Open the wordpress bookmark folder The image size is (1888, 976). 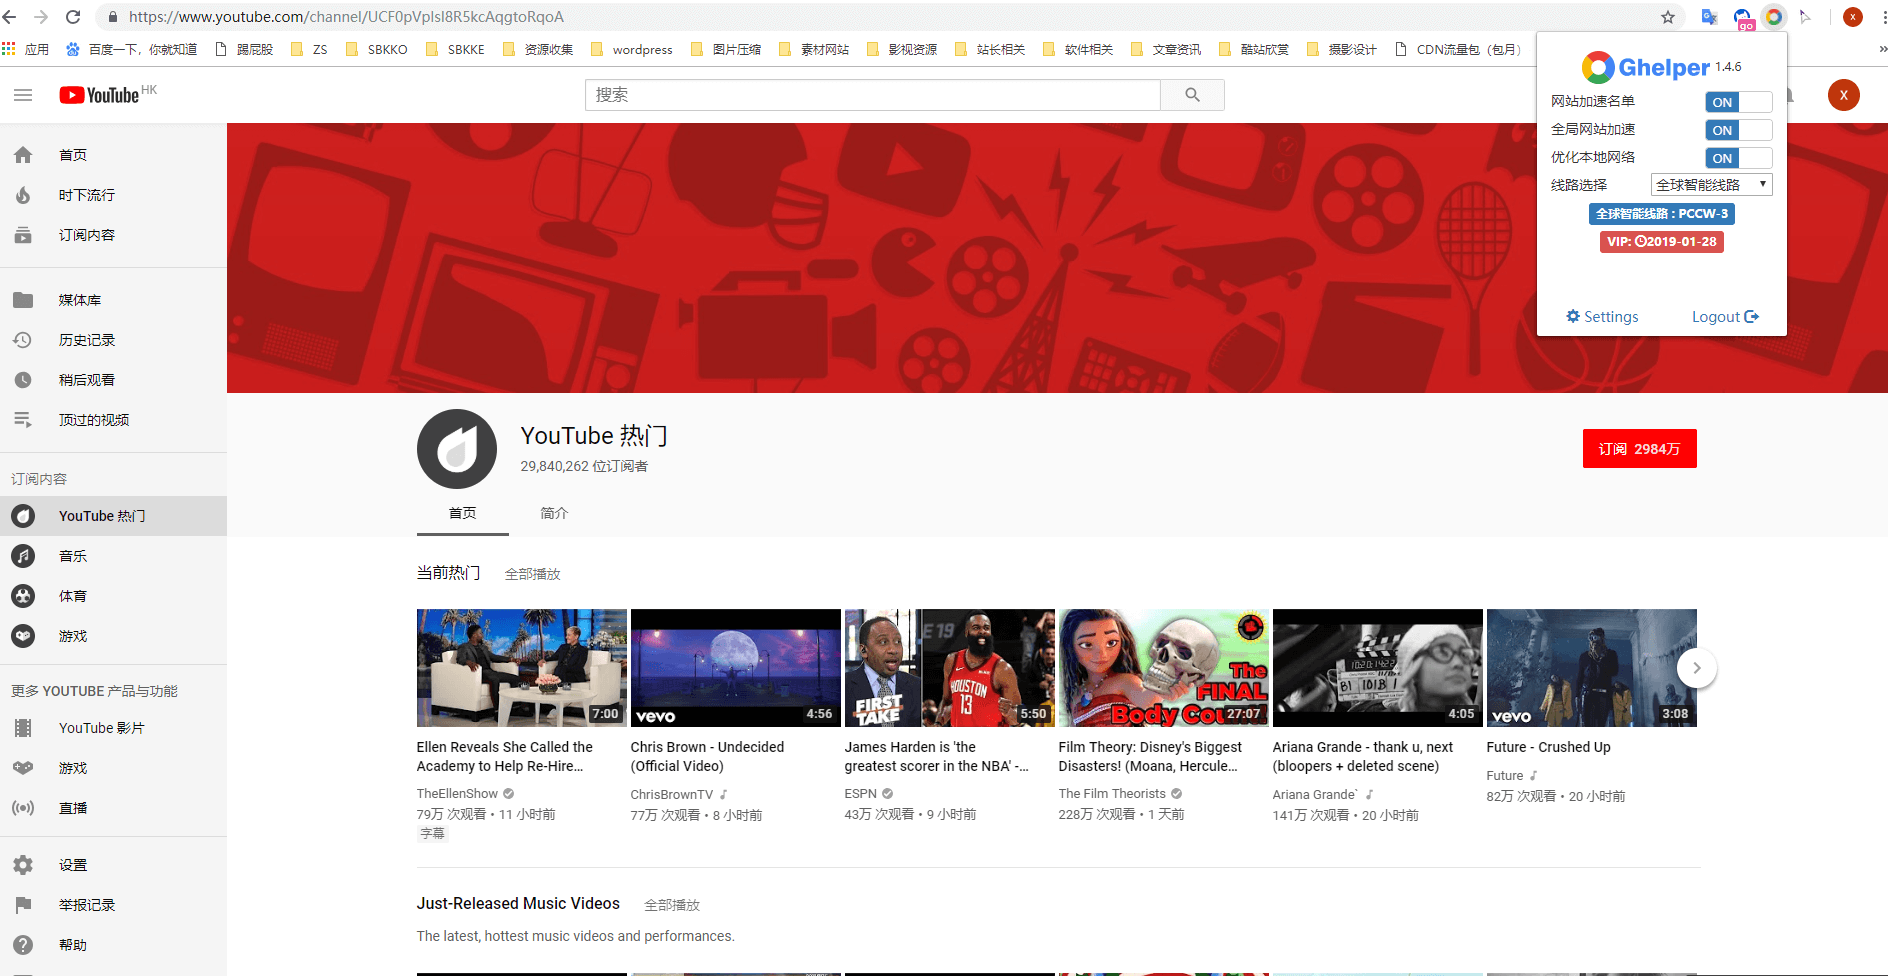(x=633, y=49)
